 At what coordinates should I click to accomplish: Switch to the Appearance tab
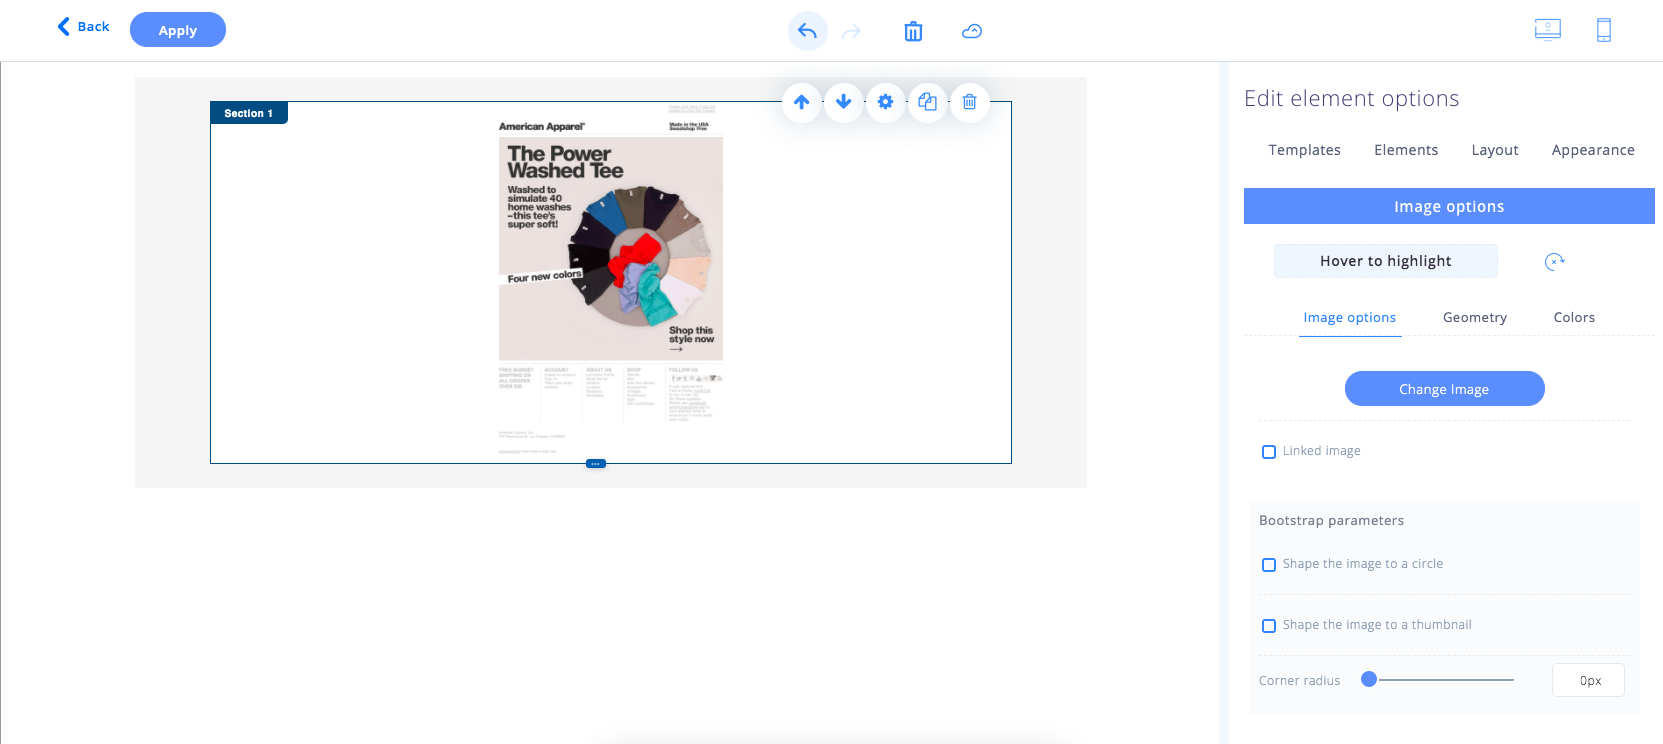[x=1592, y=150]
